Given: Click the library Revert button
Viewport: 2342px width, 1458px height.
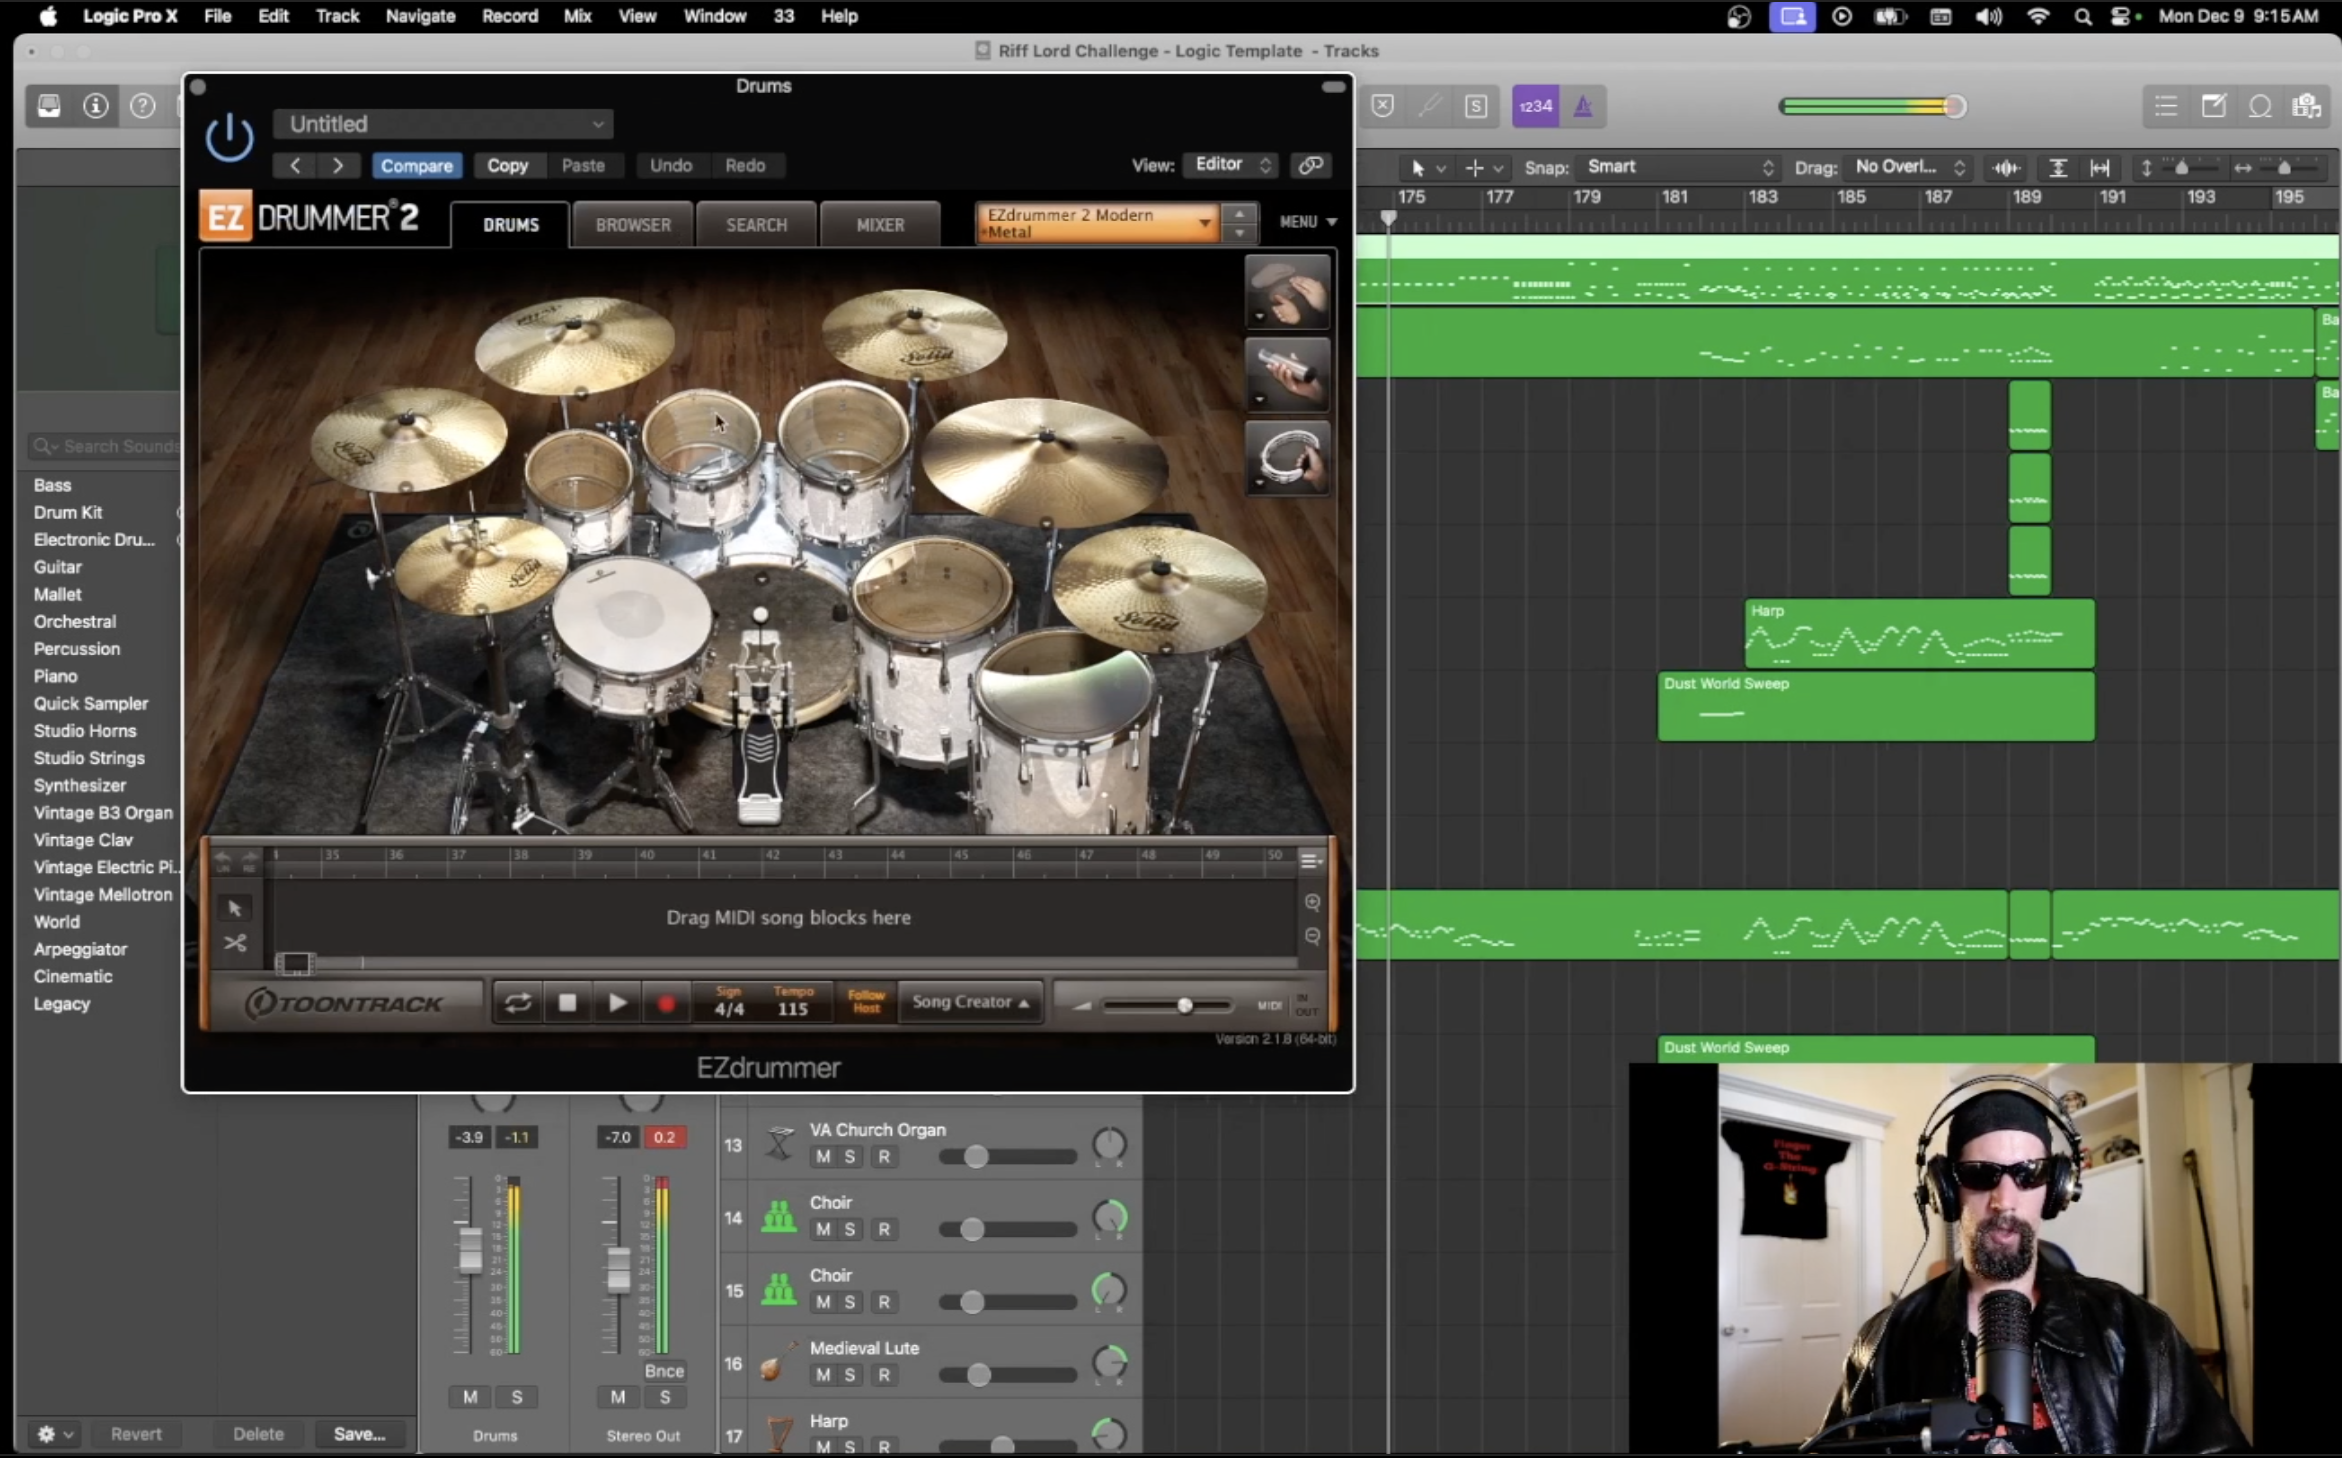Looking at the screenshot, I should pyautogui.click(x=136, y=1433).
